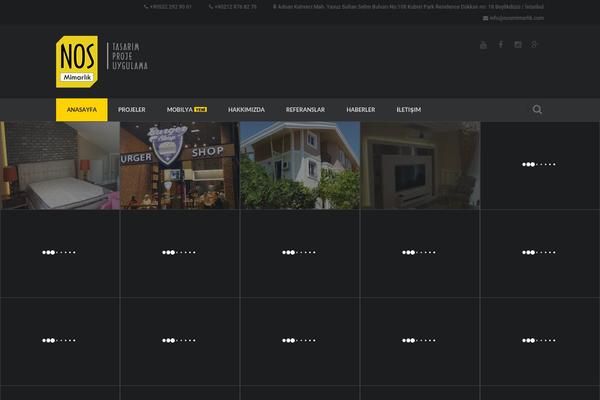Image resolution: width=600 pixels, height=400 pixels.
Task: Open the PROJELER menu
Action: (132, 110)
